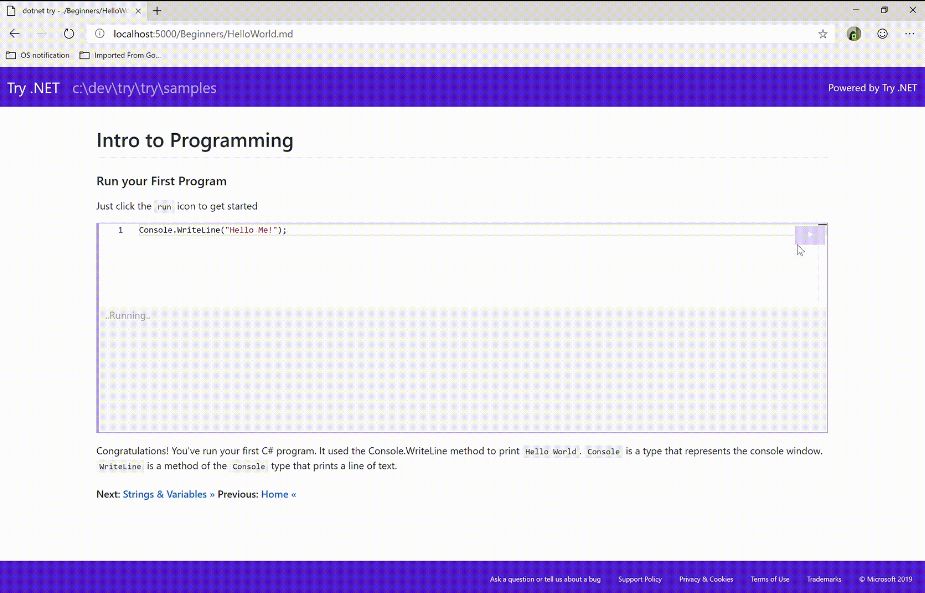This screenshot has width=925, height=593.
Task: Click the ..Running.. output text
Action: coord(127,316)
